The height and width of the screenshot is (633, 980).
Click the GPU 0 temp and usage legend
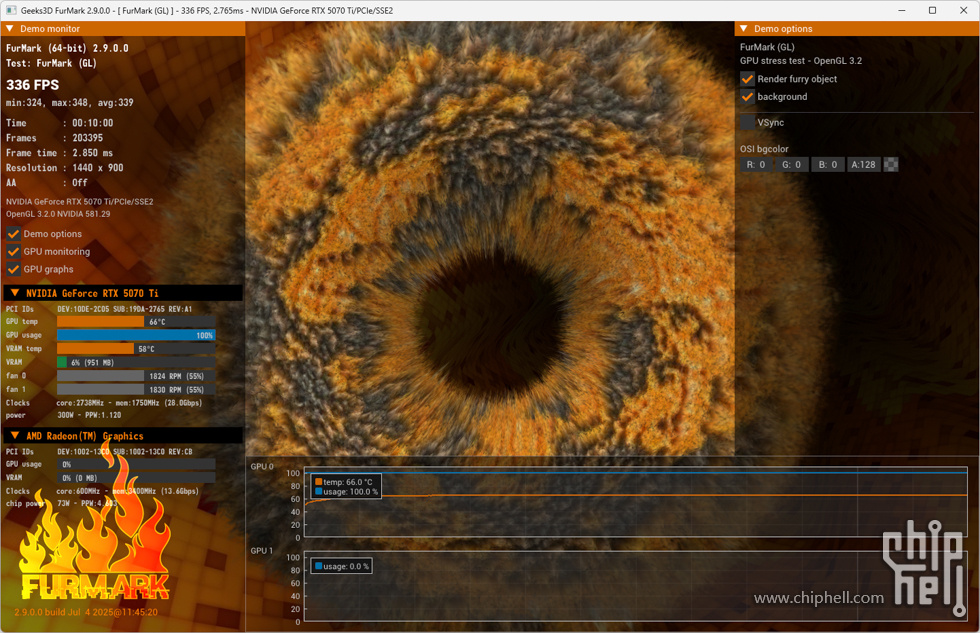pyautogui.click(x=346, y=487)
